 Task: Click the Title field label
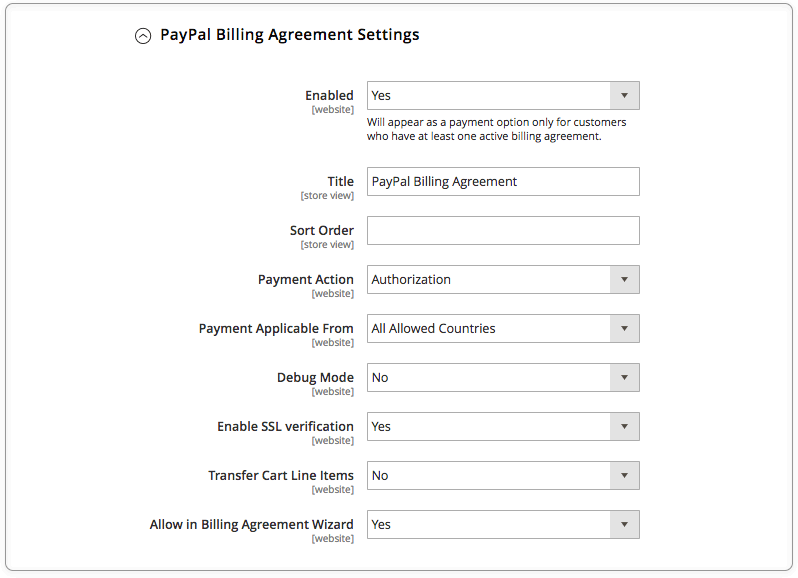[x=340, y=182]
